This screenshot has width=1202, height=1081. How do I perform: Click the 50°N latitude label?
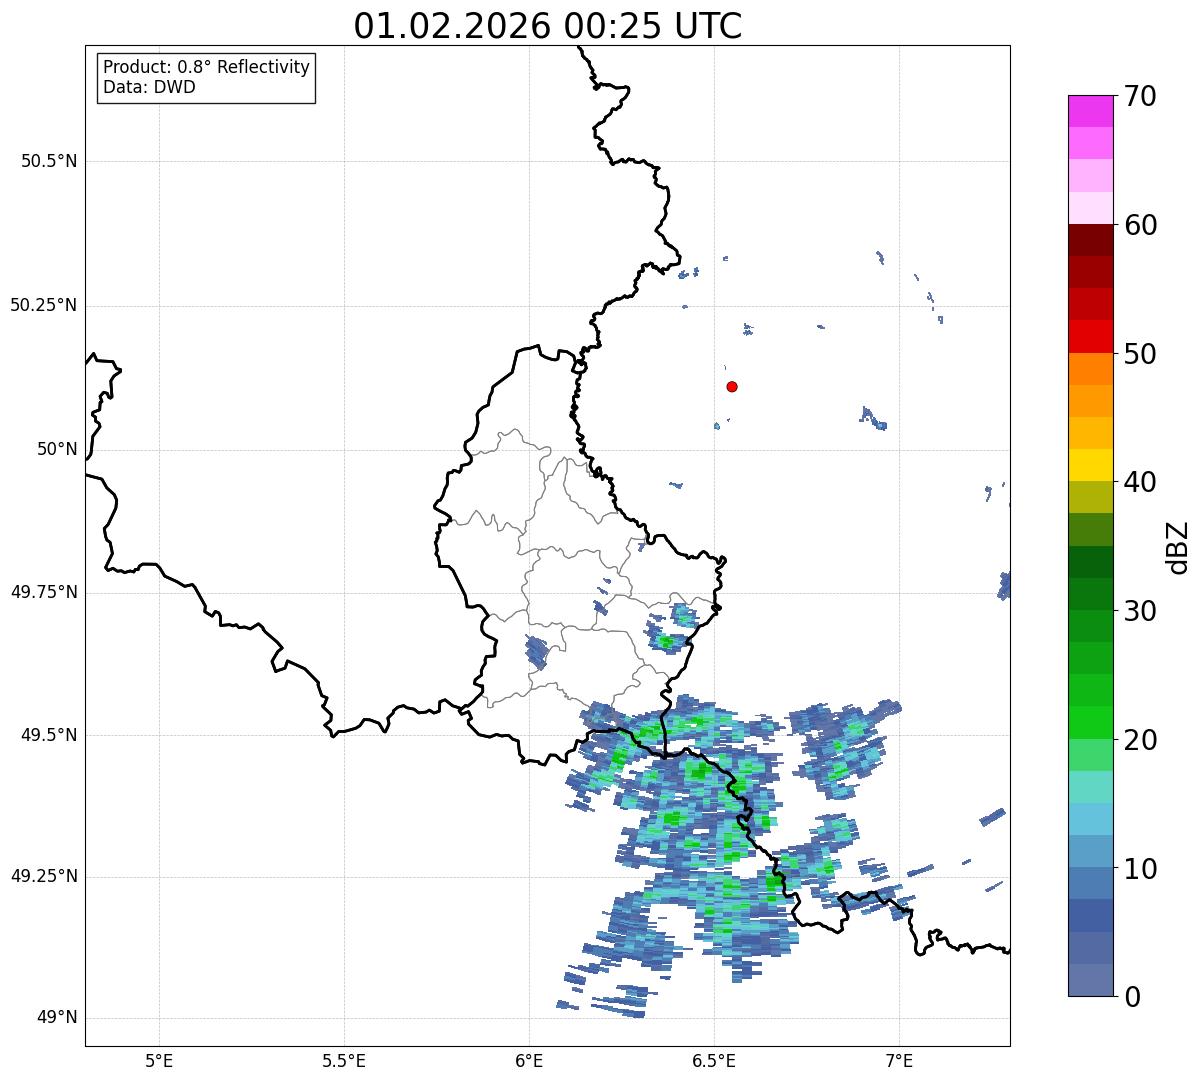[x=57, y=449]
